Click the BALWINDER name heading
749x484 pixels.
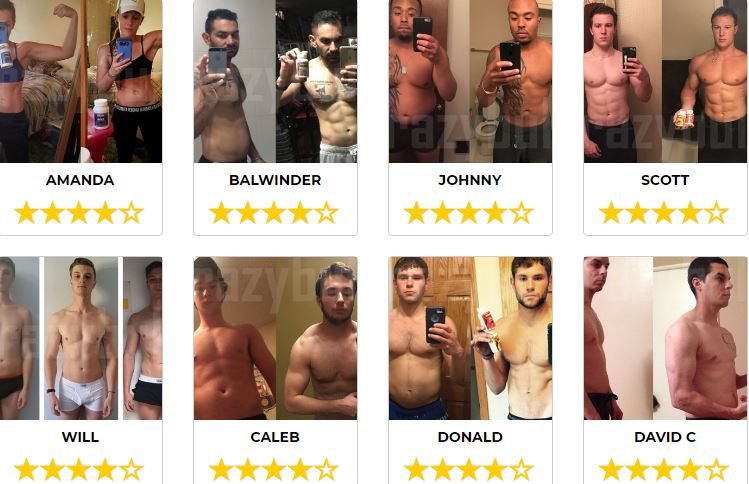click(x=275, y=180)
